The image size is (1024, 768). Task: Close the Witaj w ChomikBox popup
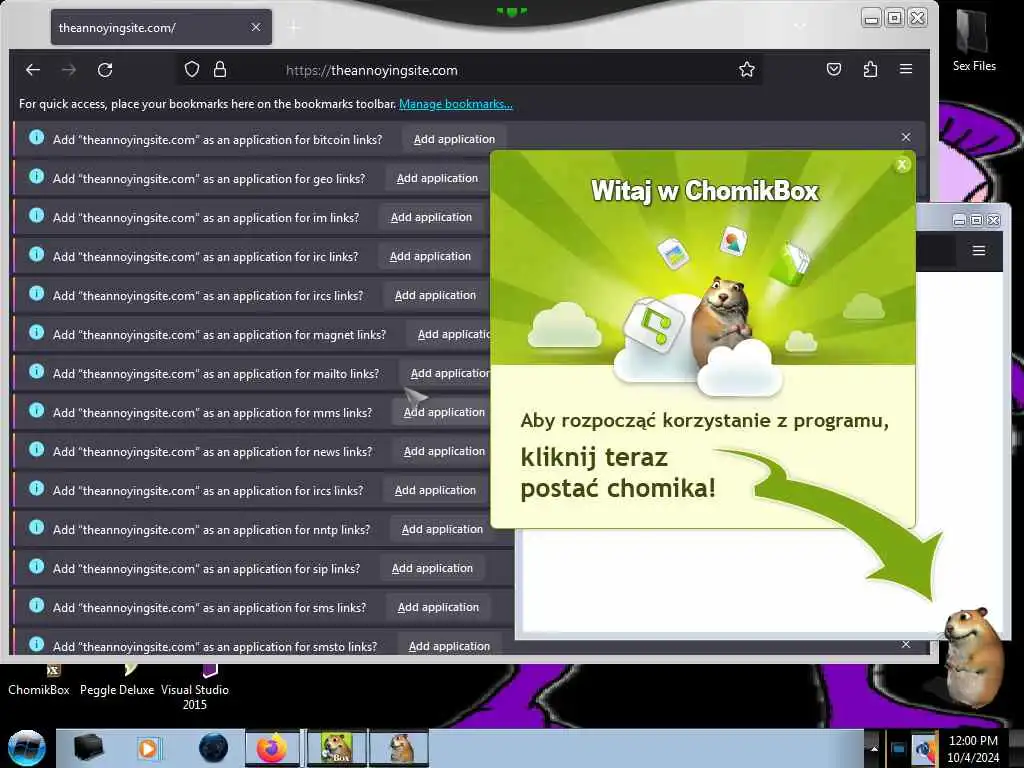coord(902,165)
